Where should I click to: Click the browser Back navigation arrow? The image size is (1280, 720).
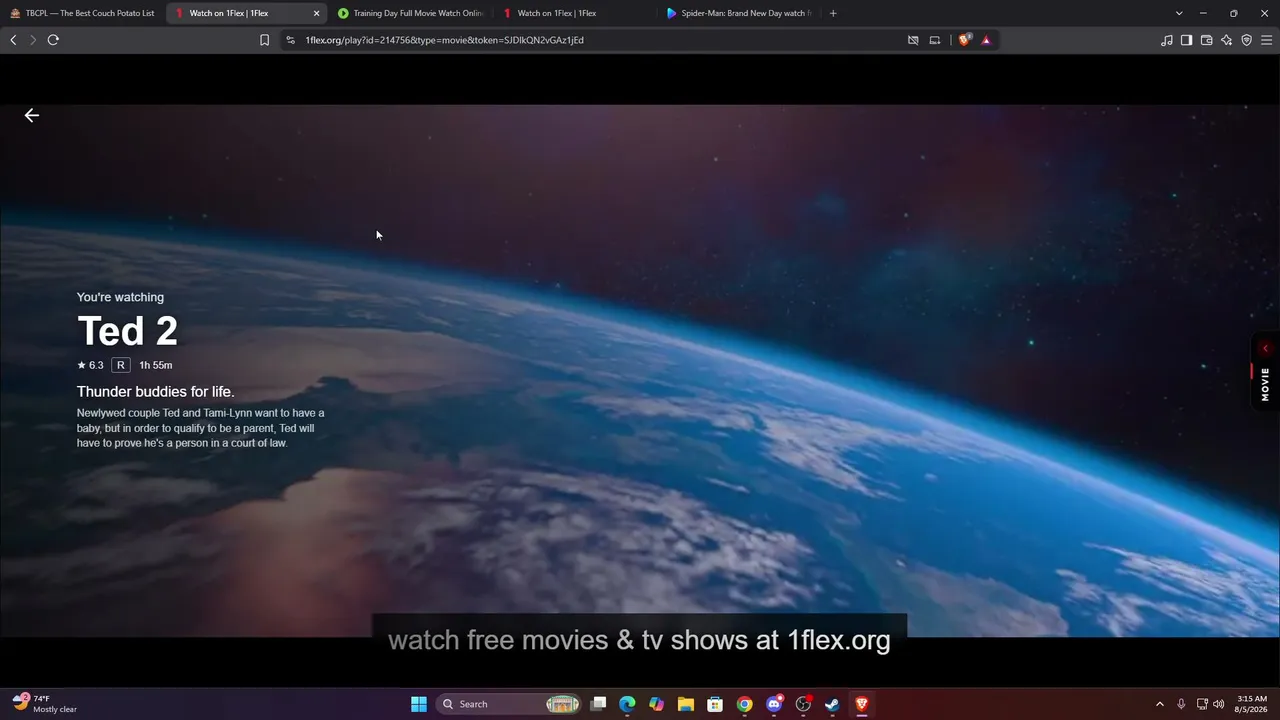point(13,40)
